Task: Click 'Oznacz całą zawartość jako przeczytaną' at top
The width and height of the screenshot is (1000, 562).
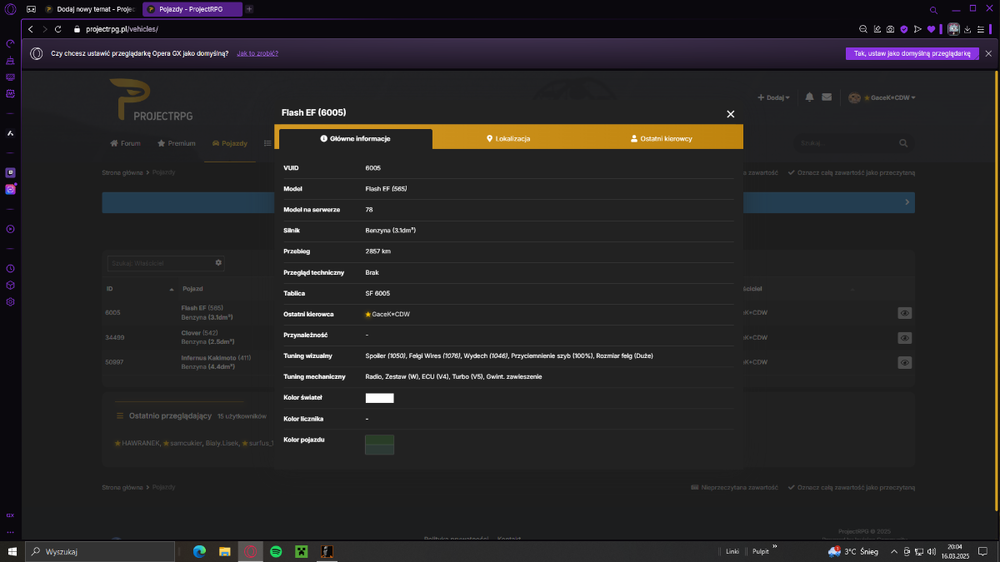Action: click(x=851, y=173)
